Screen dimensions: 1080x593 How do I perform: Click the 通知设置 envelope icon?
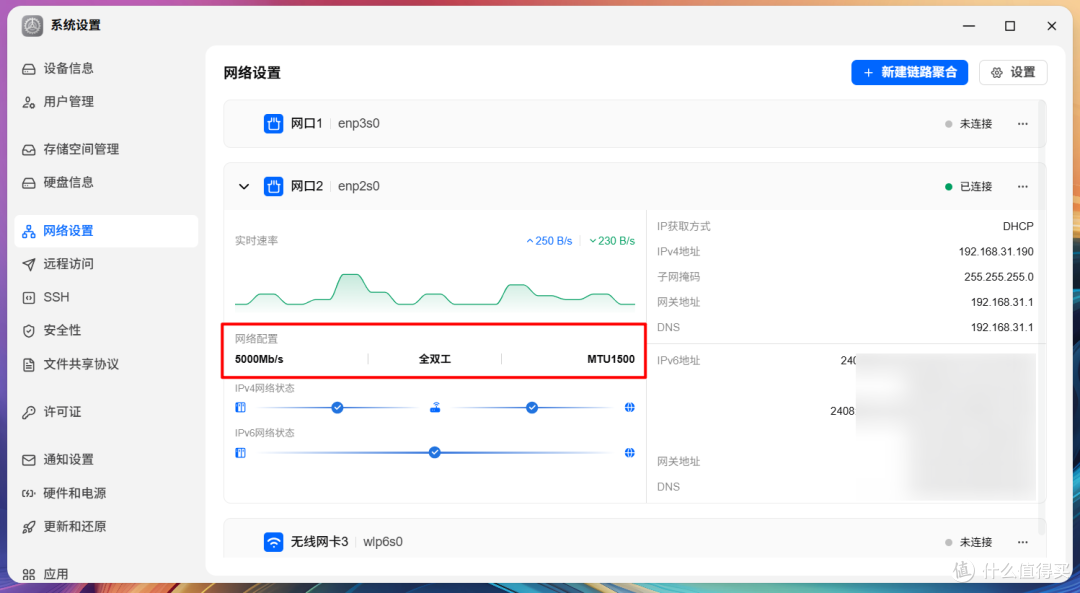pyautogui.click(x=28, y=459)
